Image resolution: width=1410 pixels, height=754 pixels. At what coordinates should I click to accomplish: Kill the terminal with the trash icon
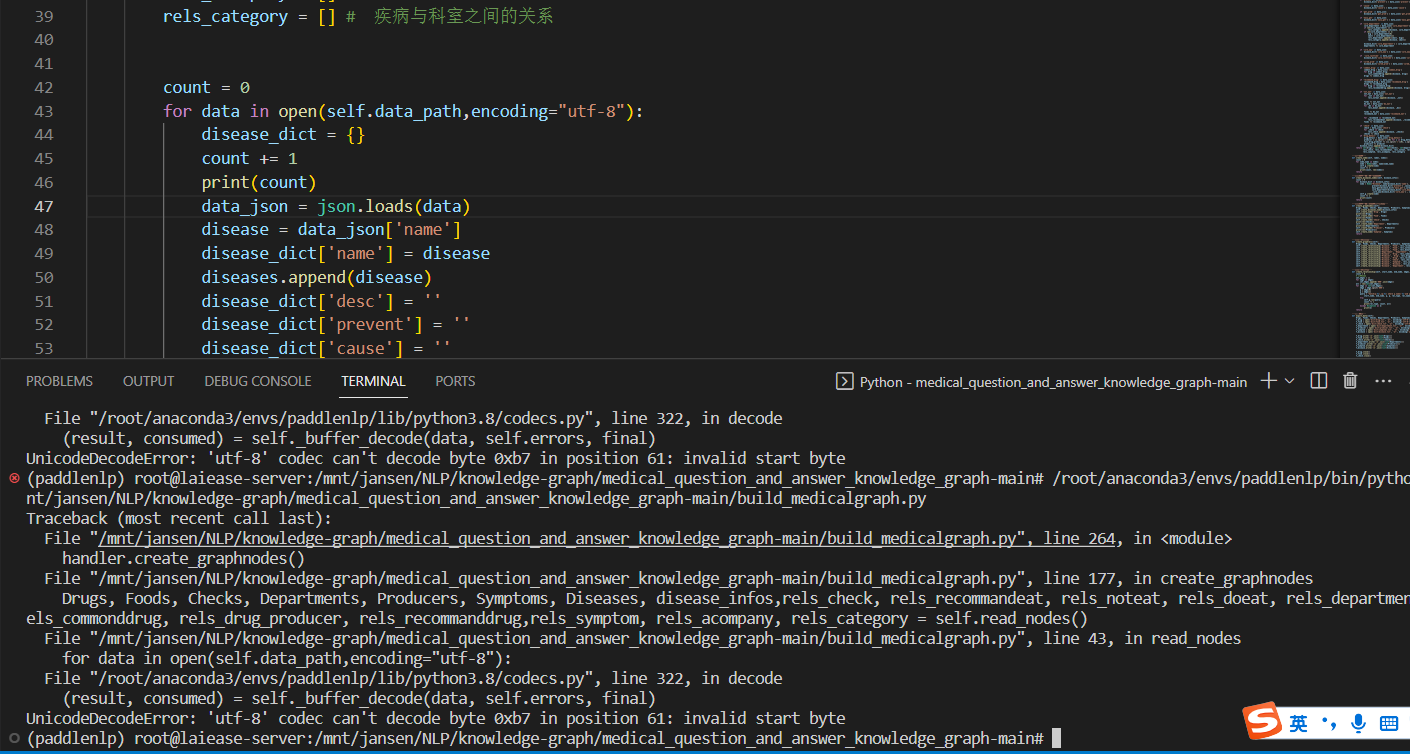pos(1350,381)
